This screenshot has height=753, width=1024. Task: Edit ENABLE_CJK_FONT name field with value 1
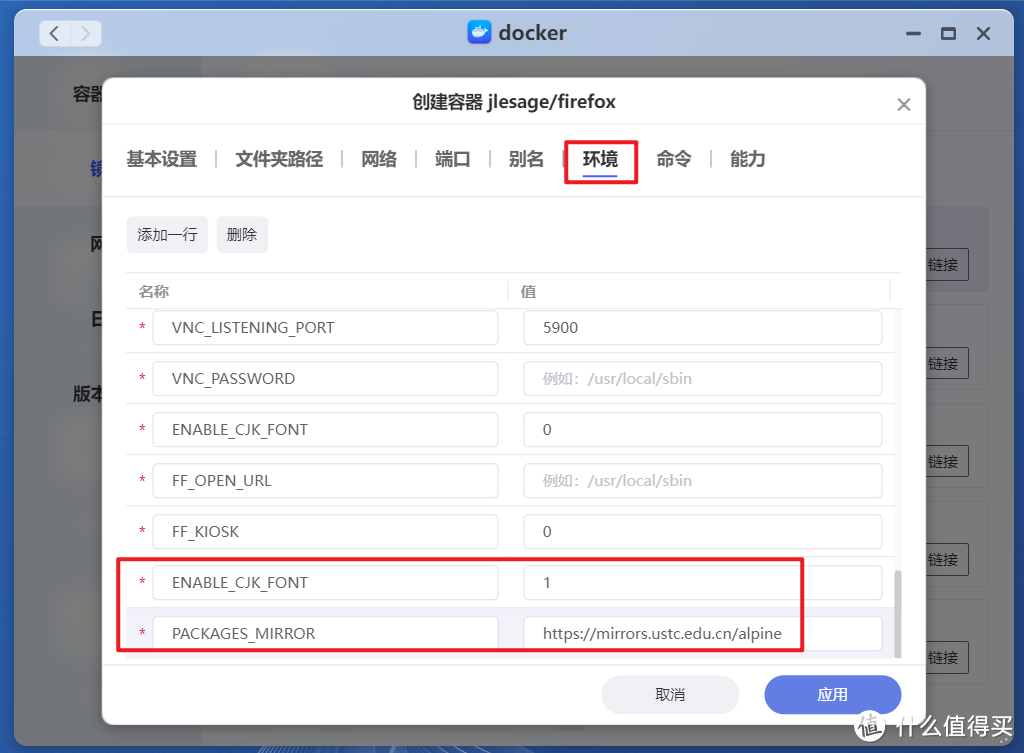pos(325,583)
